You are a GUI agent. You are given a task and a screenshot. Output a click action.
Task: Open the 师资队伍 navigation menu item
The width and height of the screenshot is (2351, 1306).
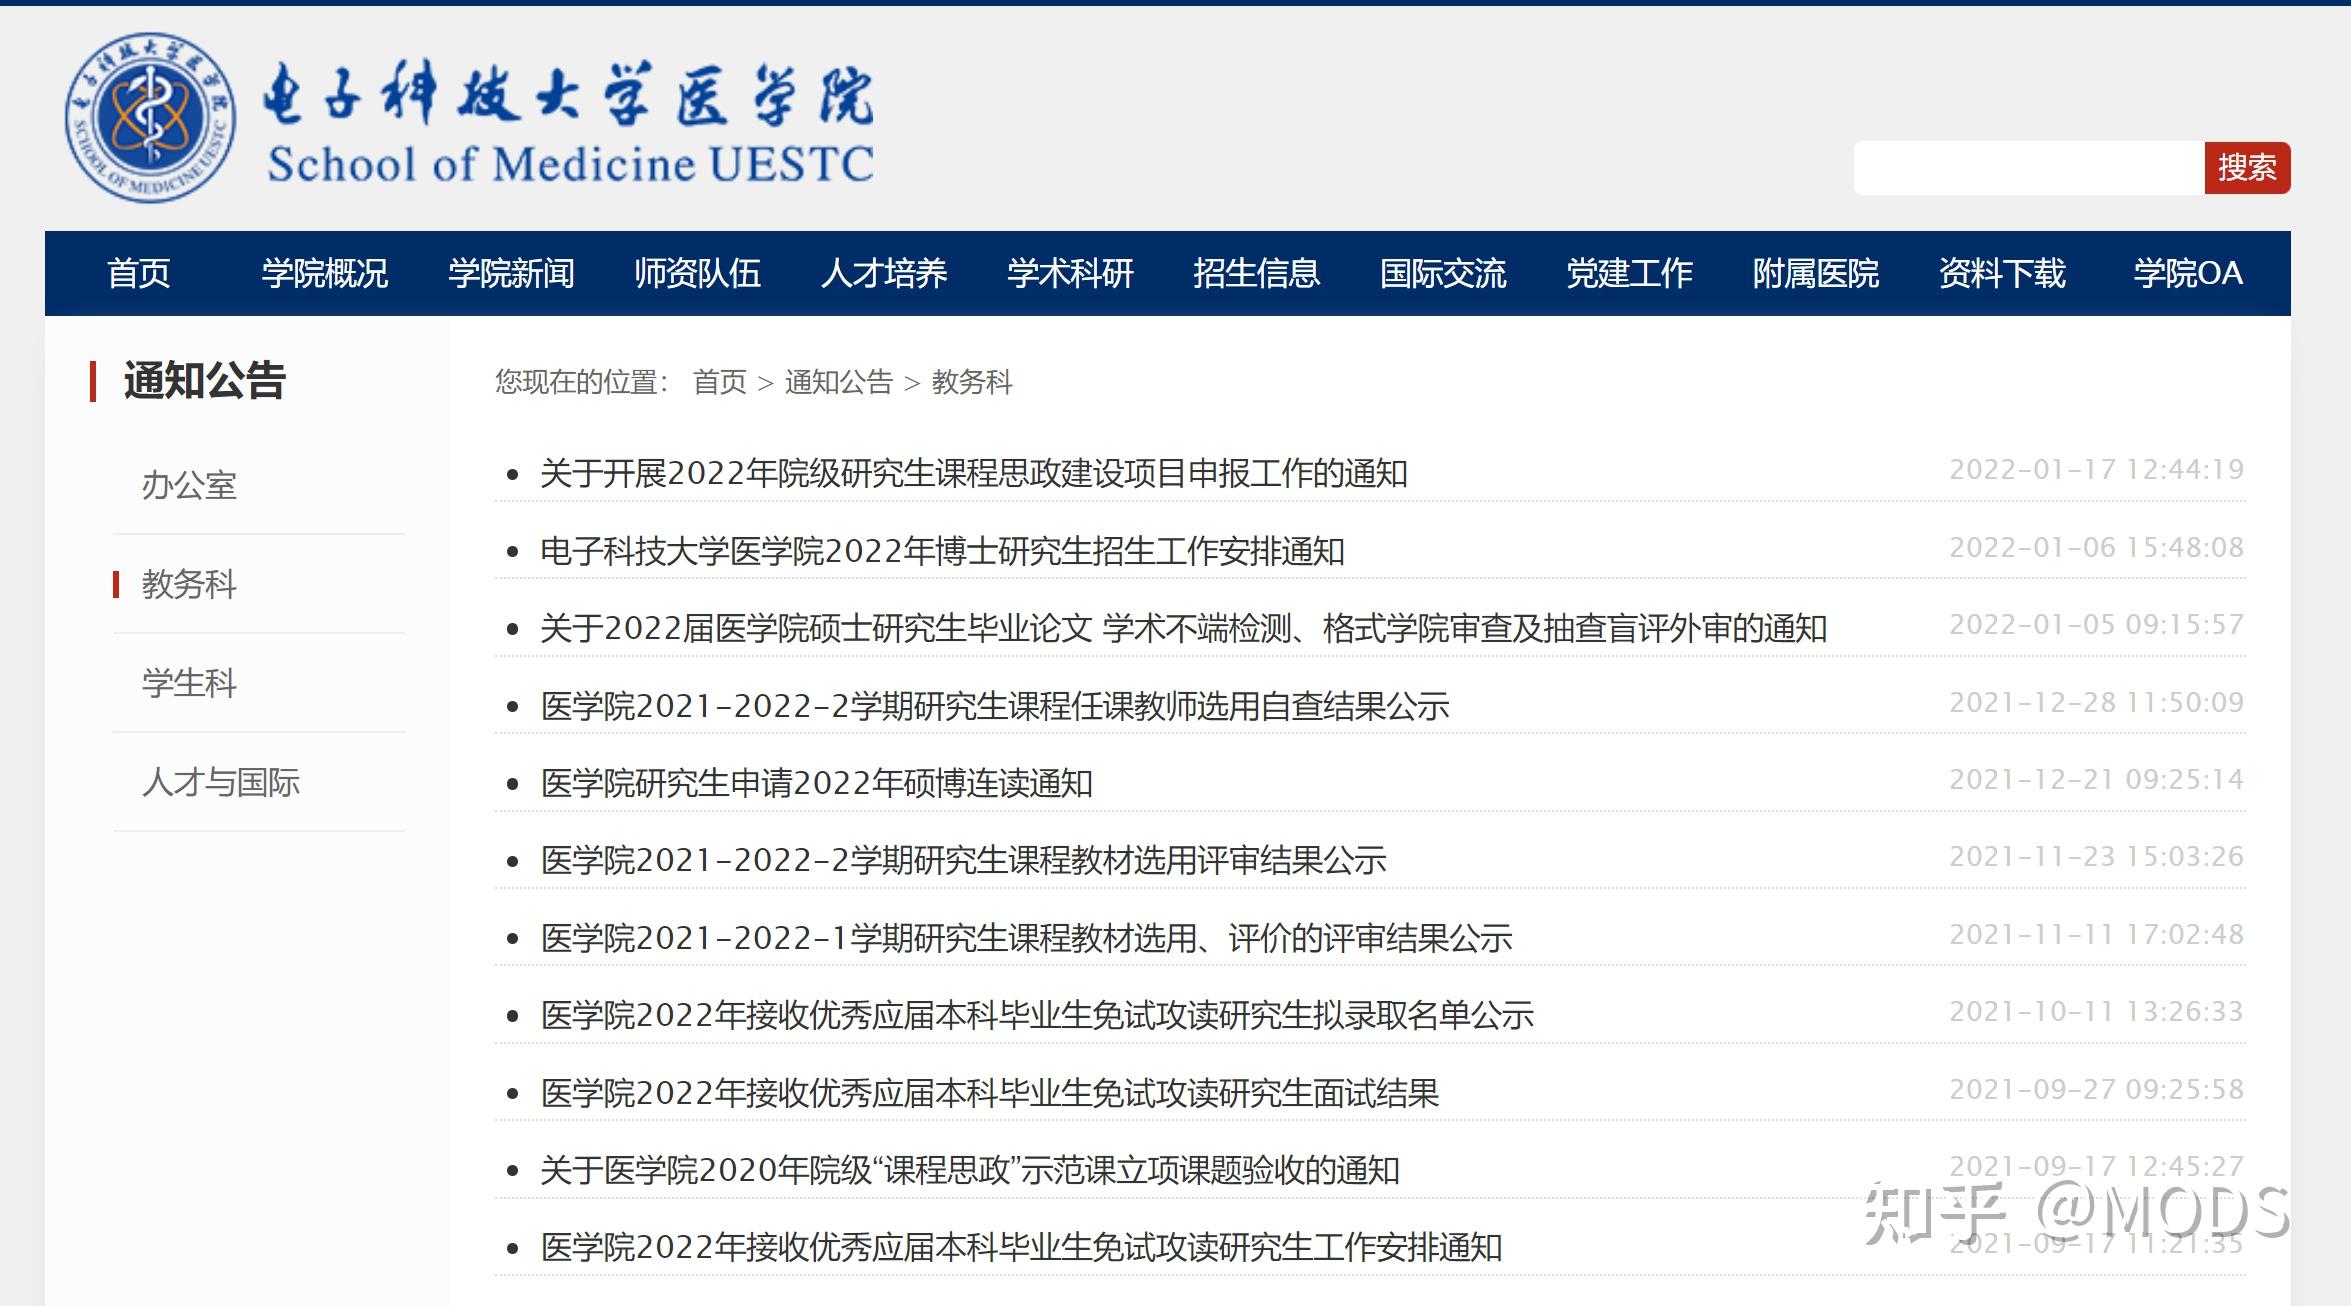coord(698,273)
